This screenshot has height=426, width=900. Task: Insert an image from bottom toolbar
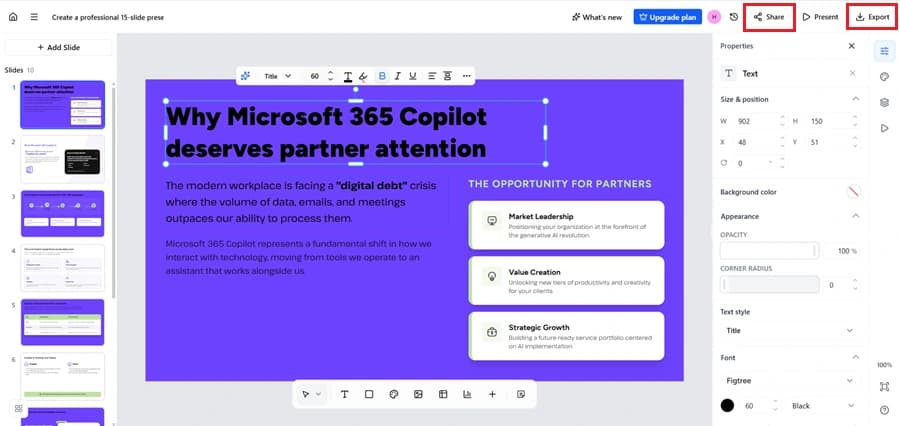coord(418,394)
